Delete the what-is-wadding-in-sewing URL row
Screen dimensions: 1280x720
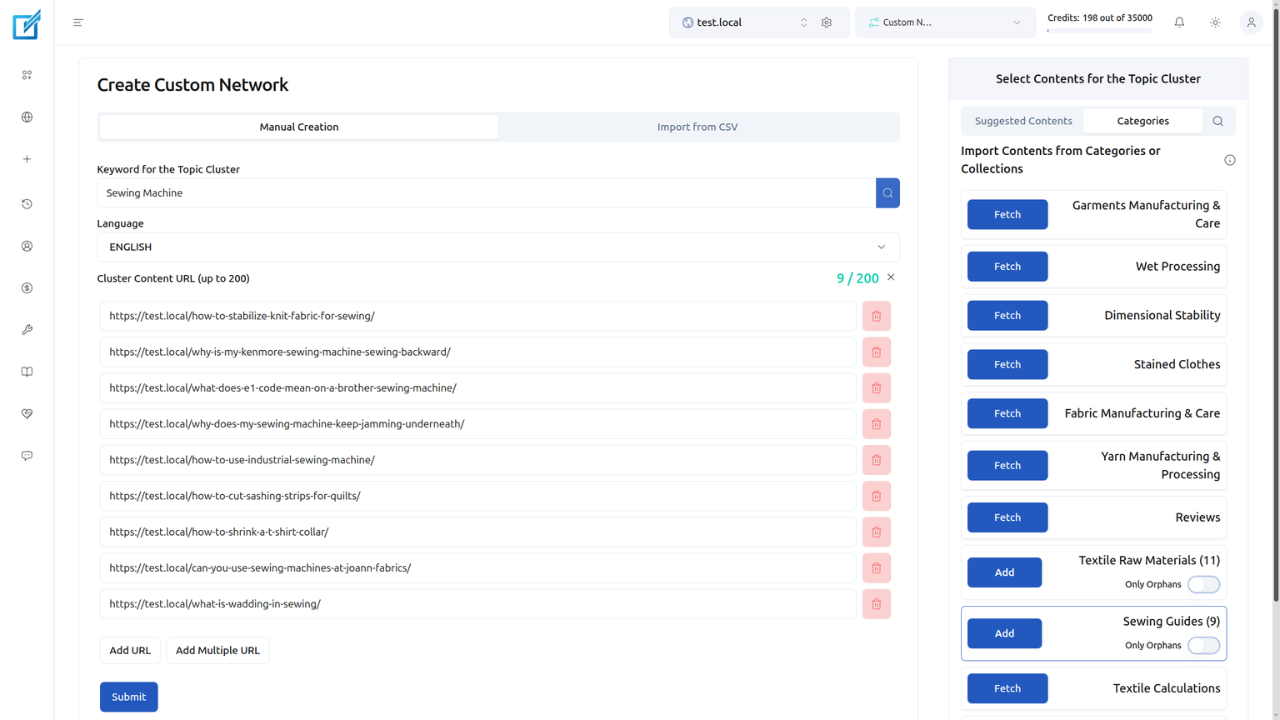pos(876,604)
